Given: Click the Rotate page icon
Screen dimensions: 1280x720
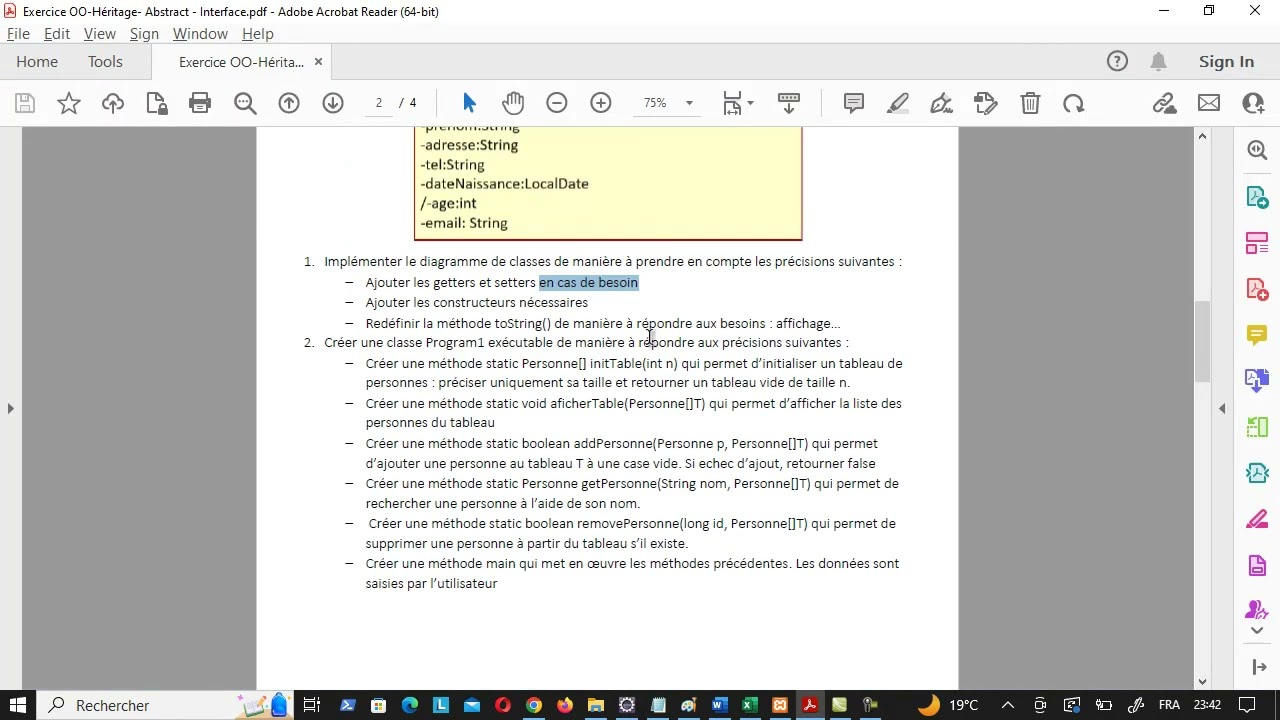Looking at the screenshot, I should point(1074,103).
